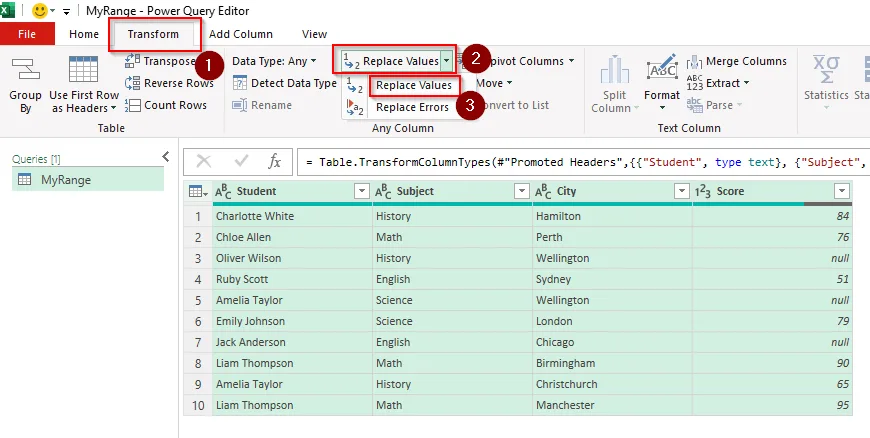Select row number 10
The height and width of the screenshot is (438, 870).
click(198, 405)
